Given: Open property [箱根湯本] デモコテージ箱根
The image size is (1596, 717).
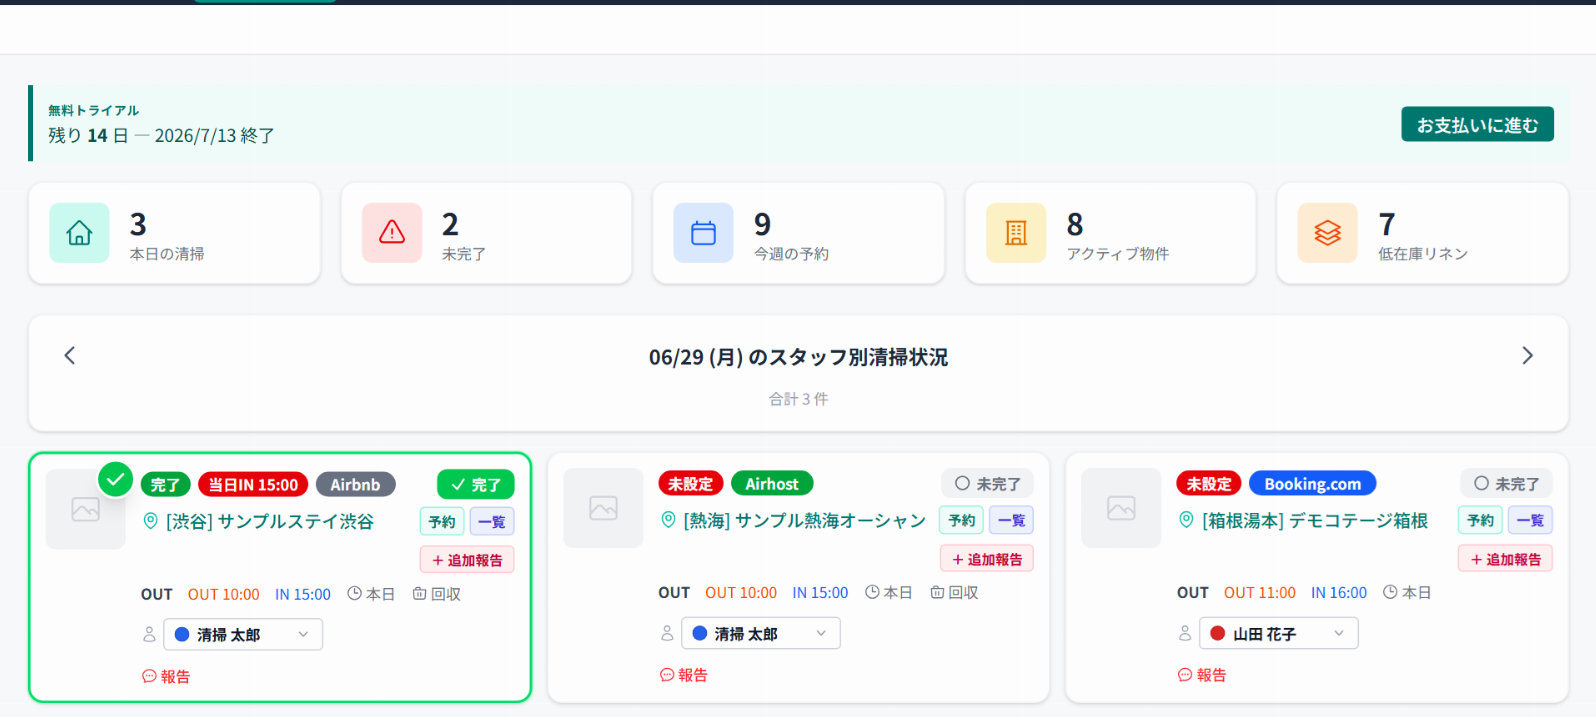Looking at the screenshot, I should coord(1315,520).
